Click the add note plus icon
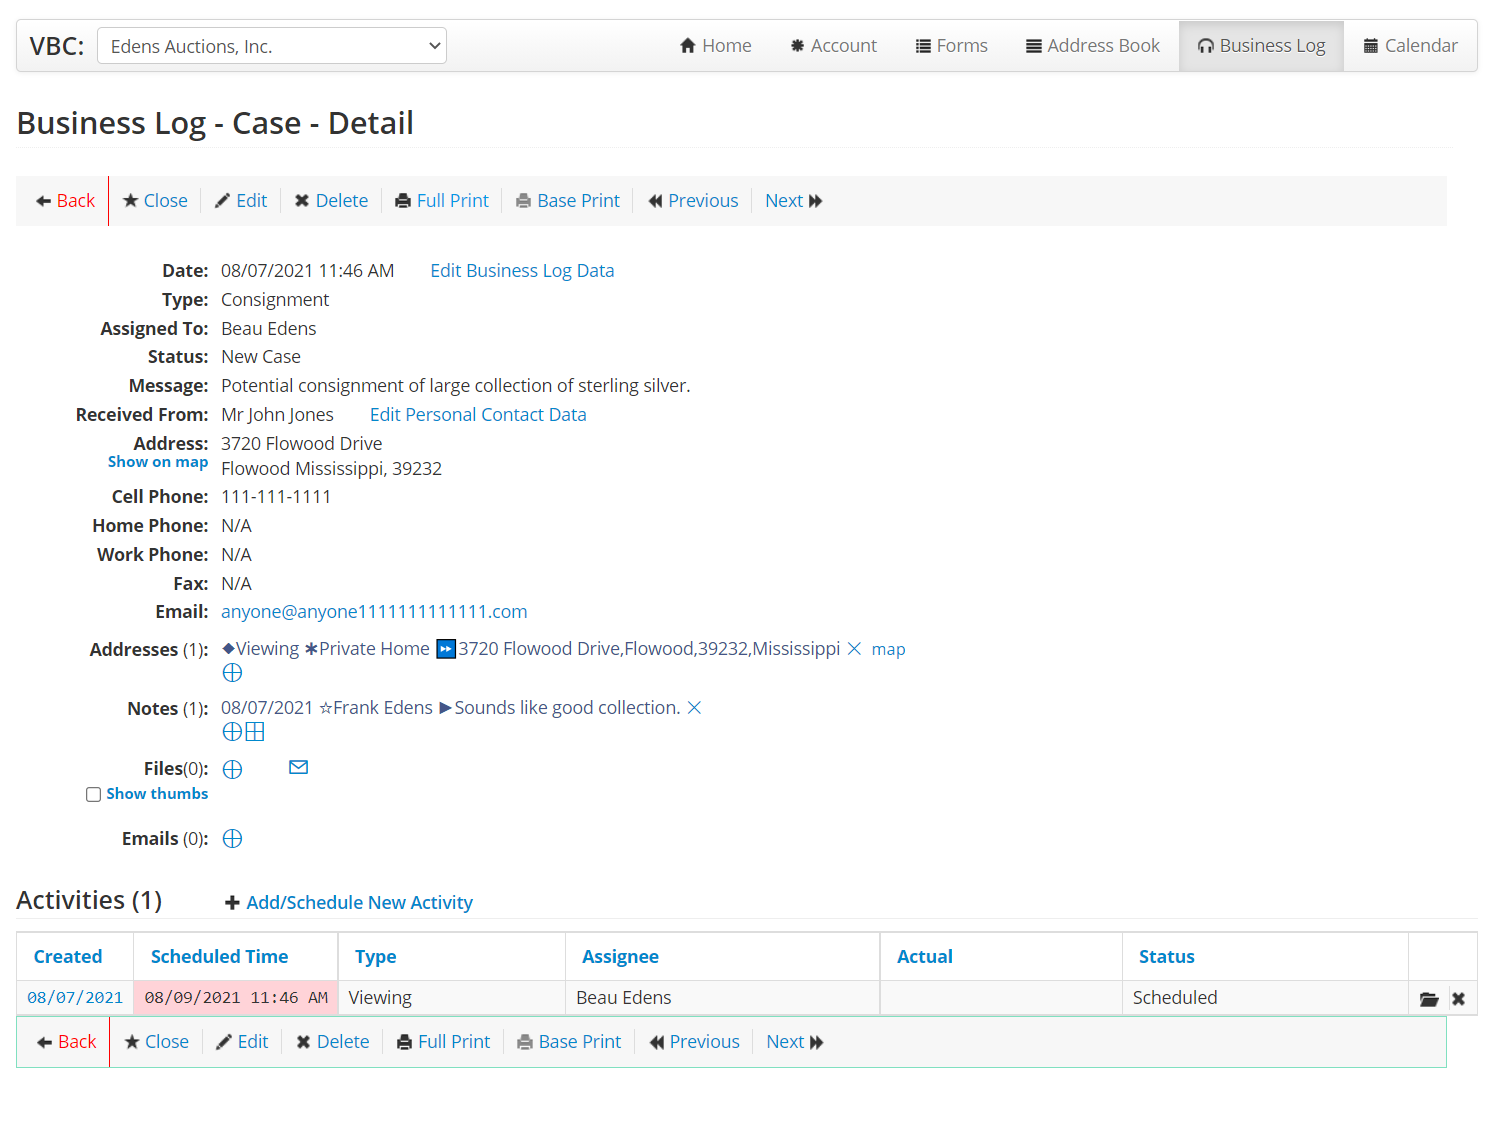Viewport: 1508px width, 1127px height. pos(231,732)
